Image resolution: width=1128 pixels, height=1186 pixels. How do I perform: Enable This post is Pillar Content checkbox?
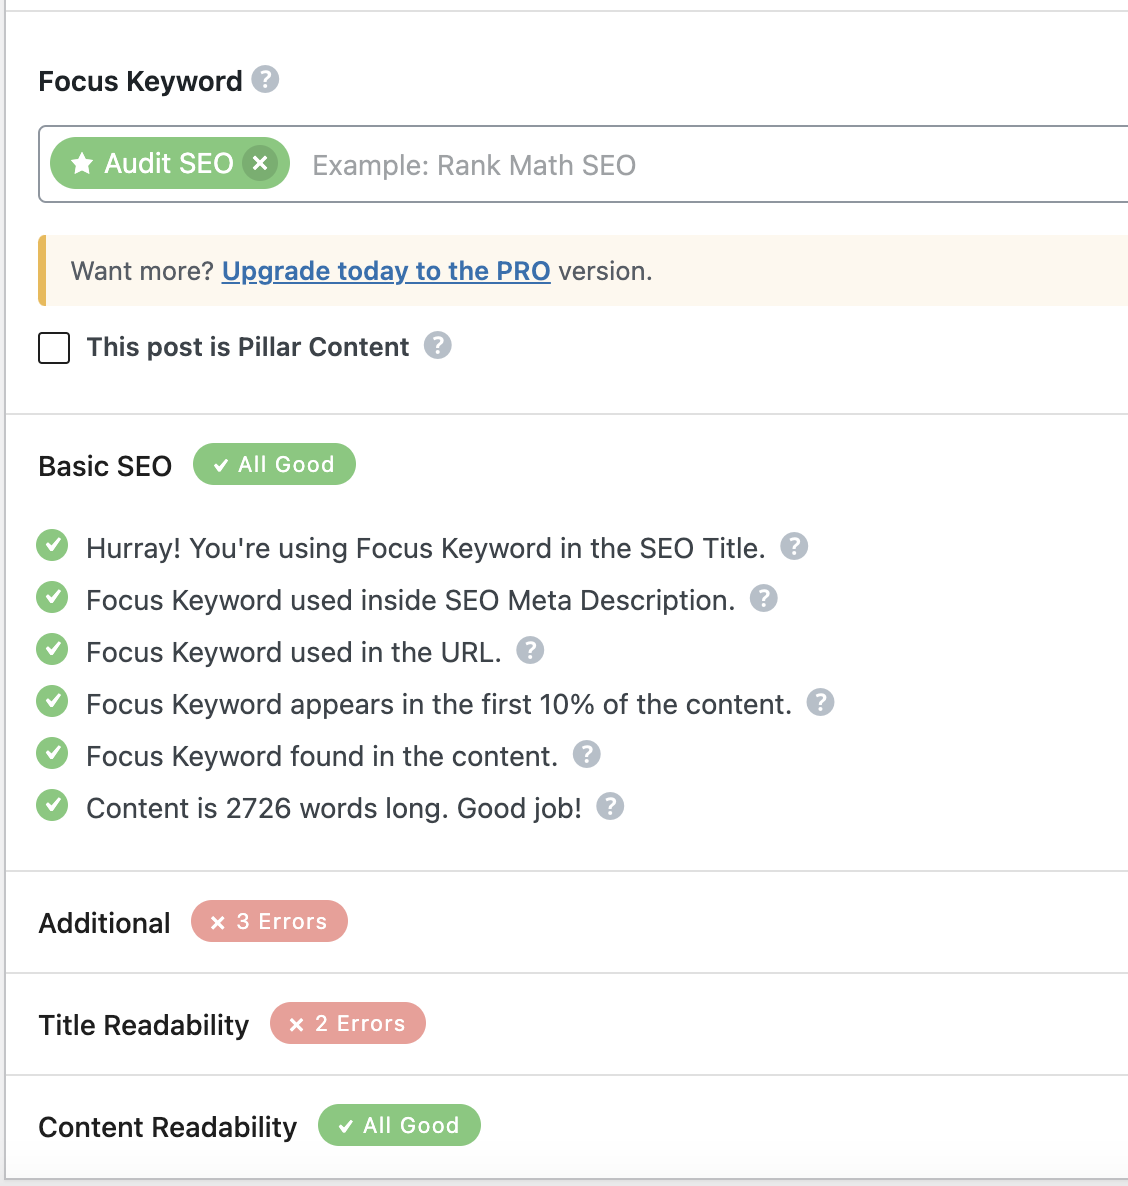pyautogui.click(x=54, y=348)
